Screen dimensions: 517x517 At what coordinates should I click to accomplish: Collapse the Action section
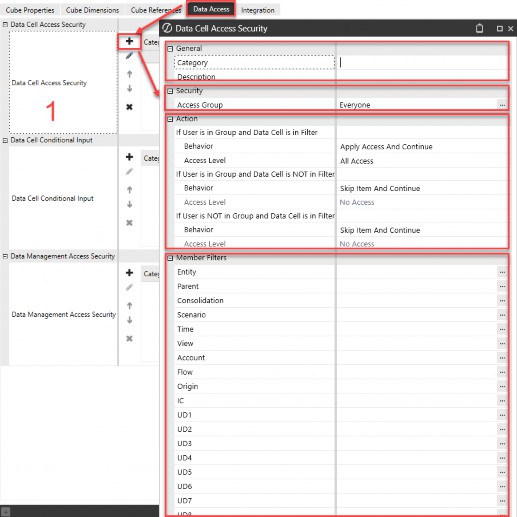[170, 119]
